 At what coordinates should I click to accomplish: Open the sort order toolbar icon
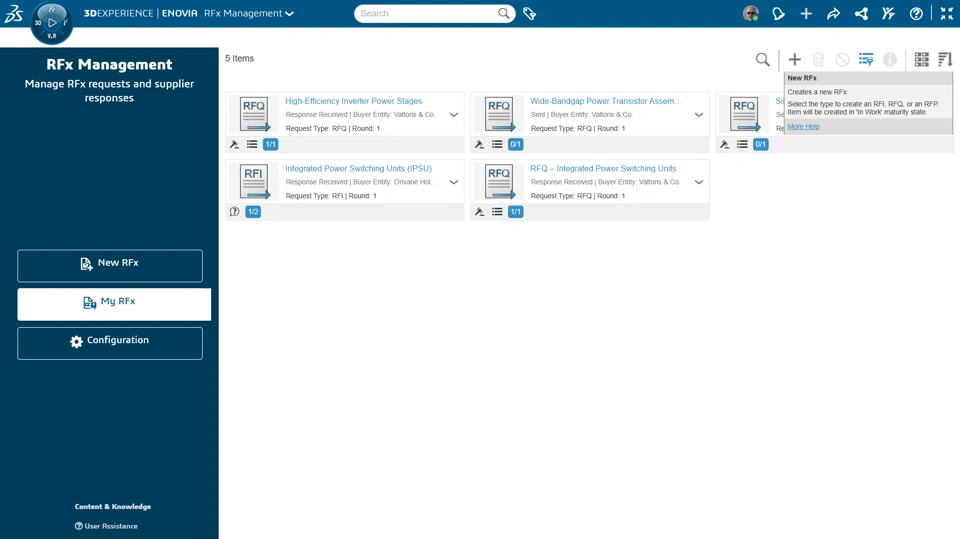point(945,59)
